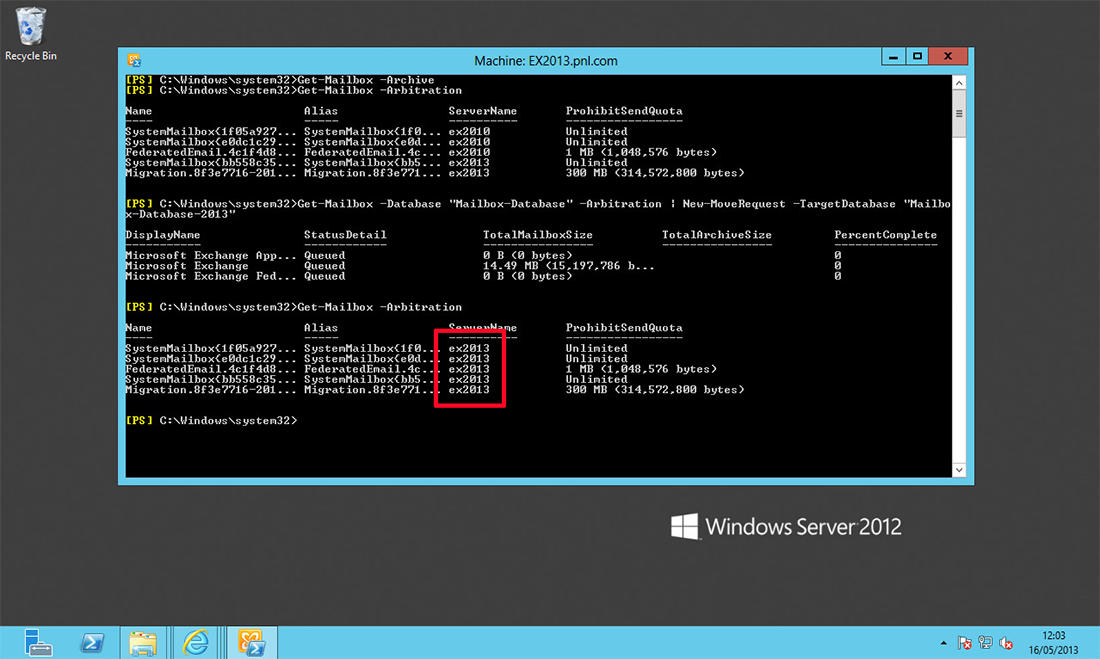Screen dimensions: 1100x659
Task: Click the 'Microsoft Exchange Fed...' display name
Action: coord(211,277)
